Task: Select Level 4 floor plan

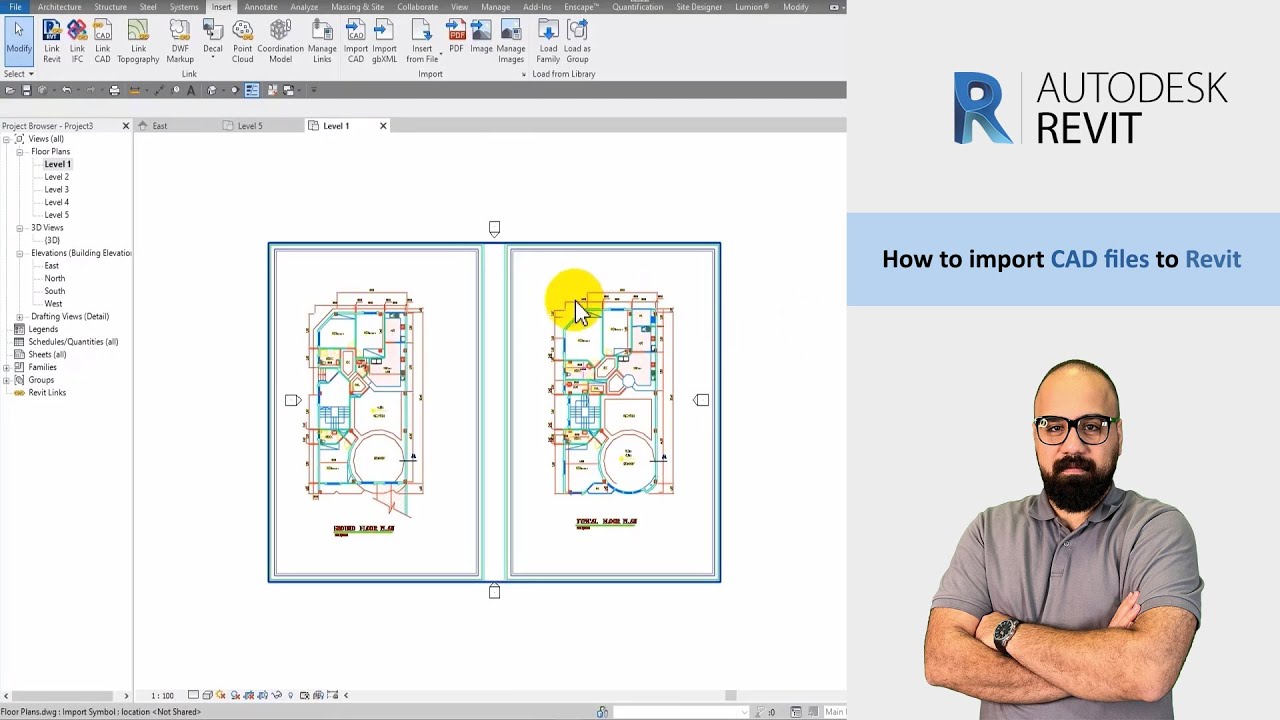Action: (56, 202)
